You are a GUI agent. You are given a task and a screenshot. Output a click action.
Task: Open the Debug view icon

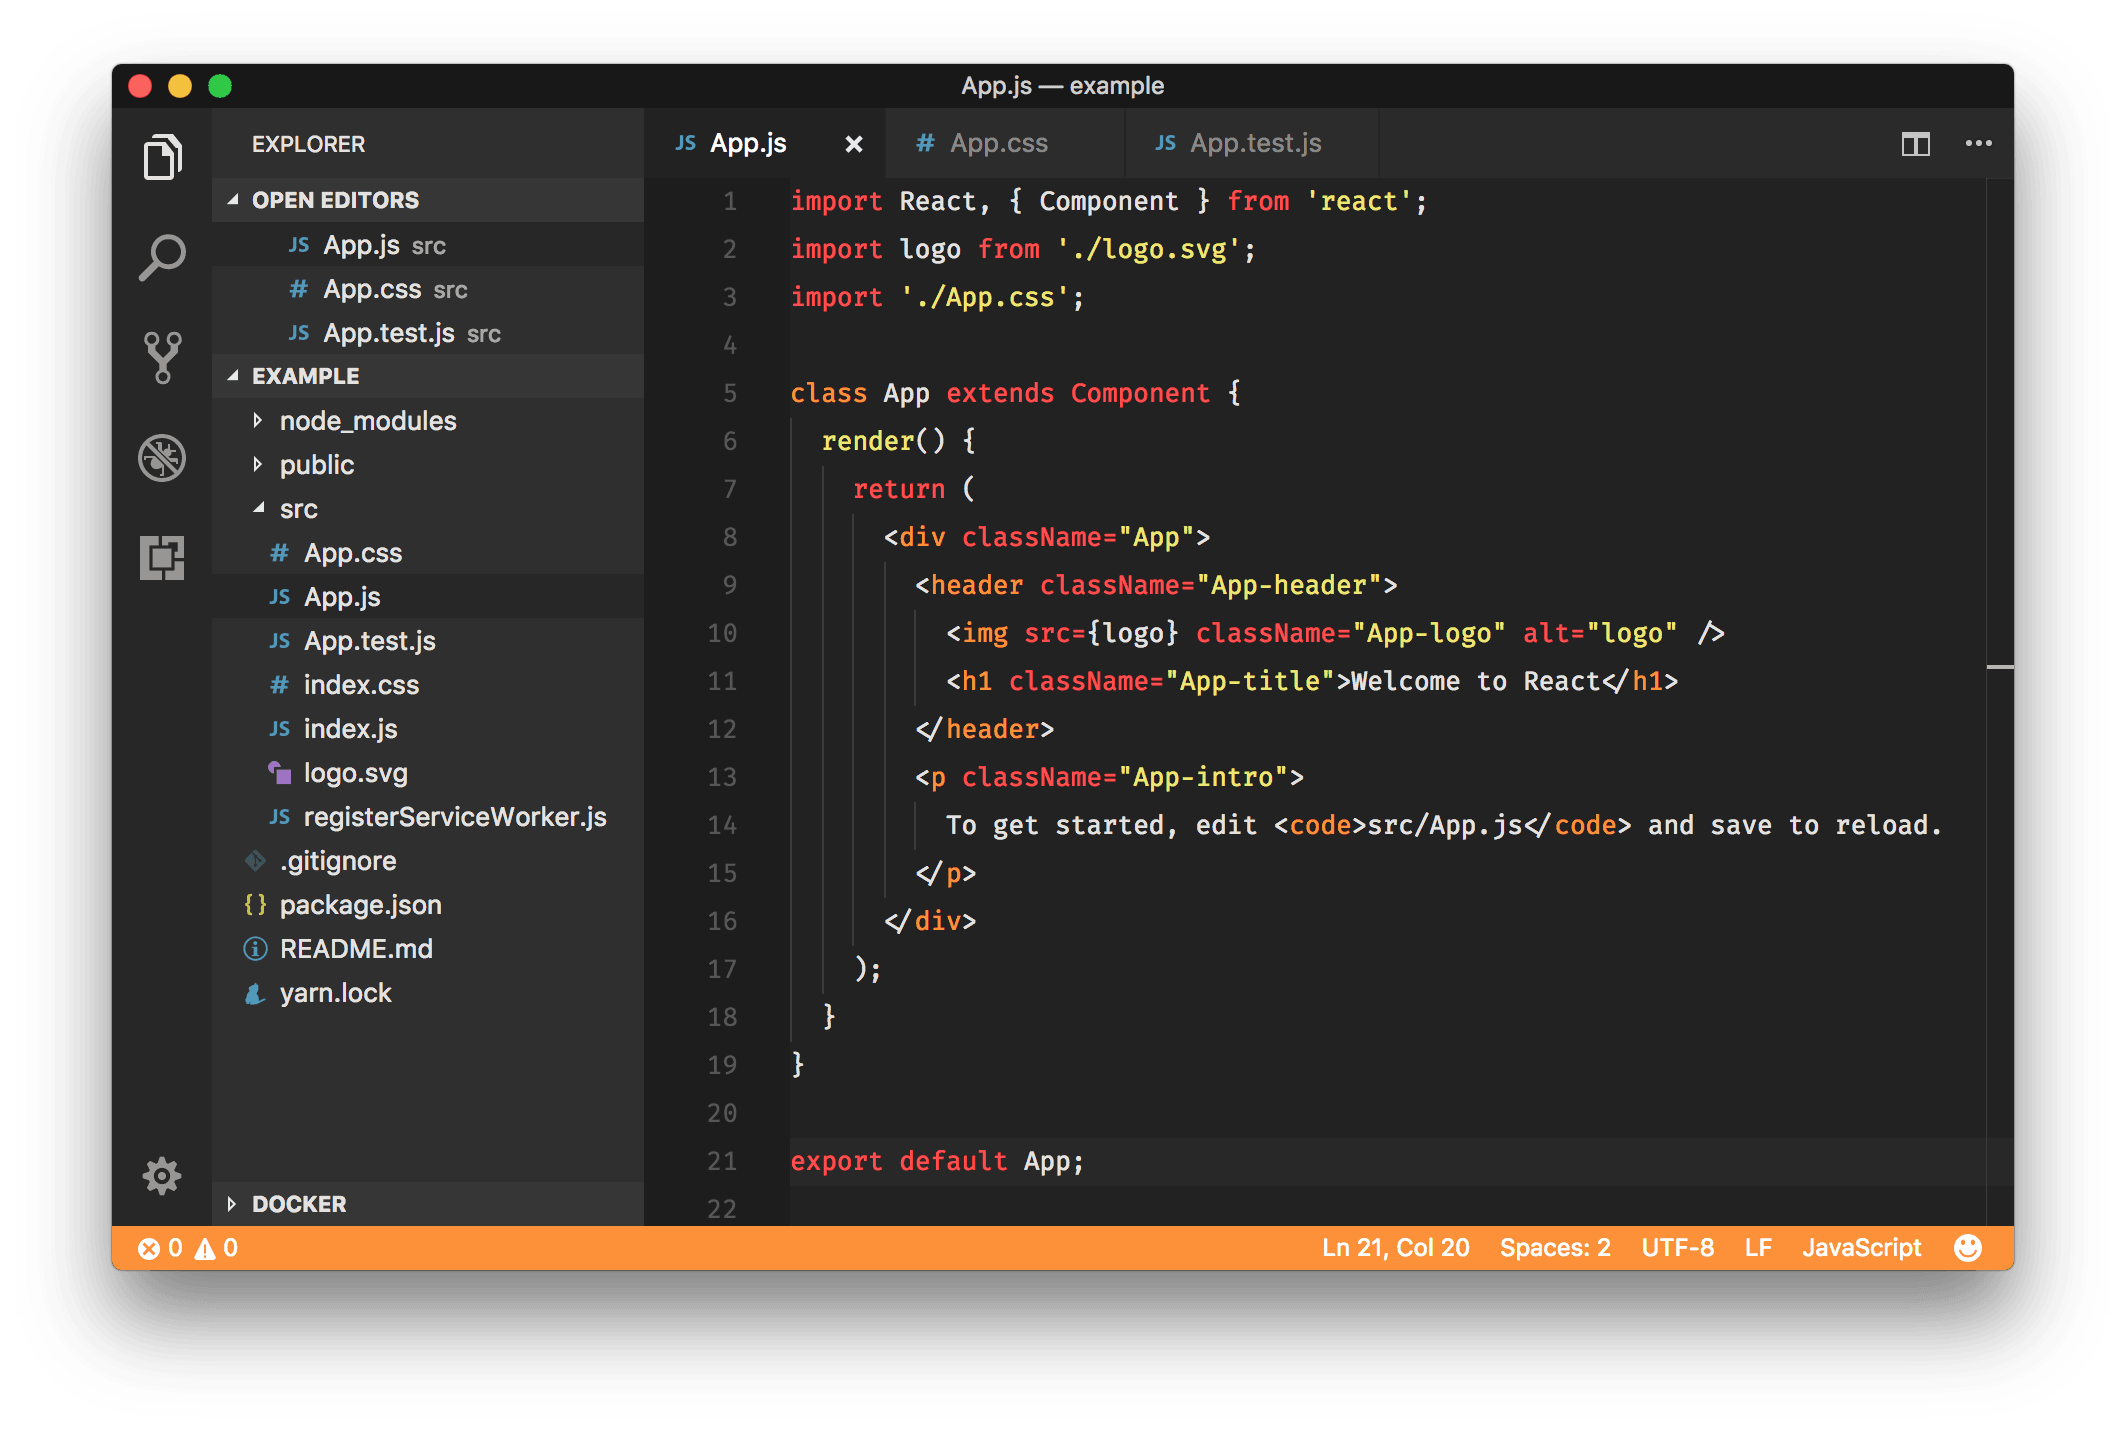pos(162,458)
